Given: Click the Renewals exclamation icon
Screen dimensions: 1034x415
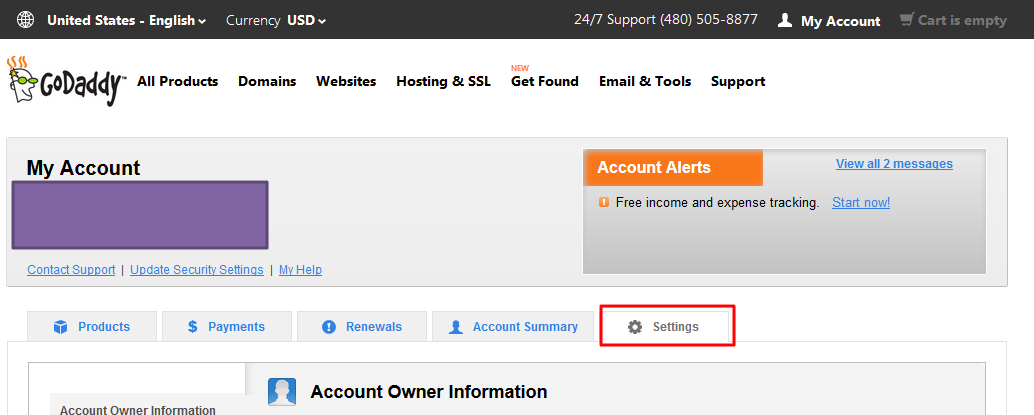Looking at the screenshot, I should click(x=328, y=327).
